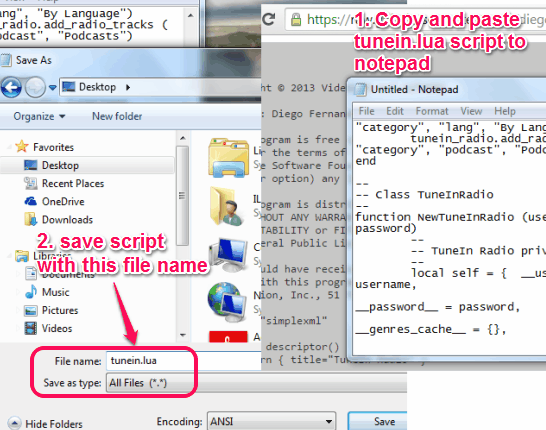Viewport: 546px width, 430px height.
Task: Click the user profile folder icon
Action: pos(228,207)
